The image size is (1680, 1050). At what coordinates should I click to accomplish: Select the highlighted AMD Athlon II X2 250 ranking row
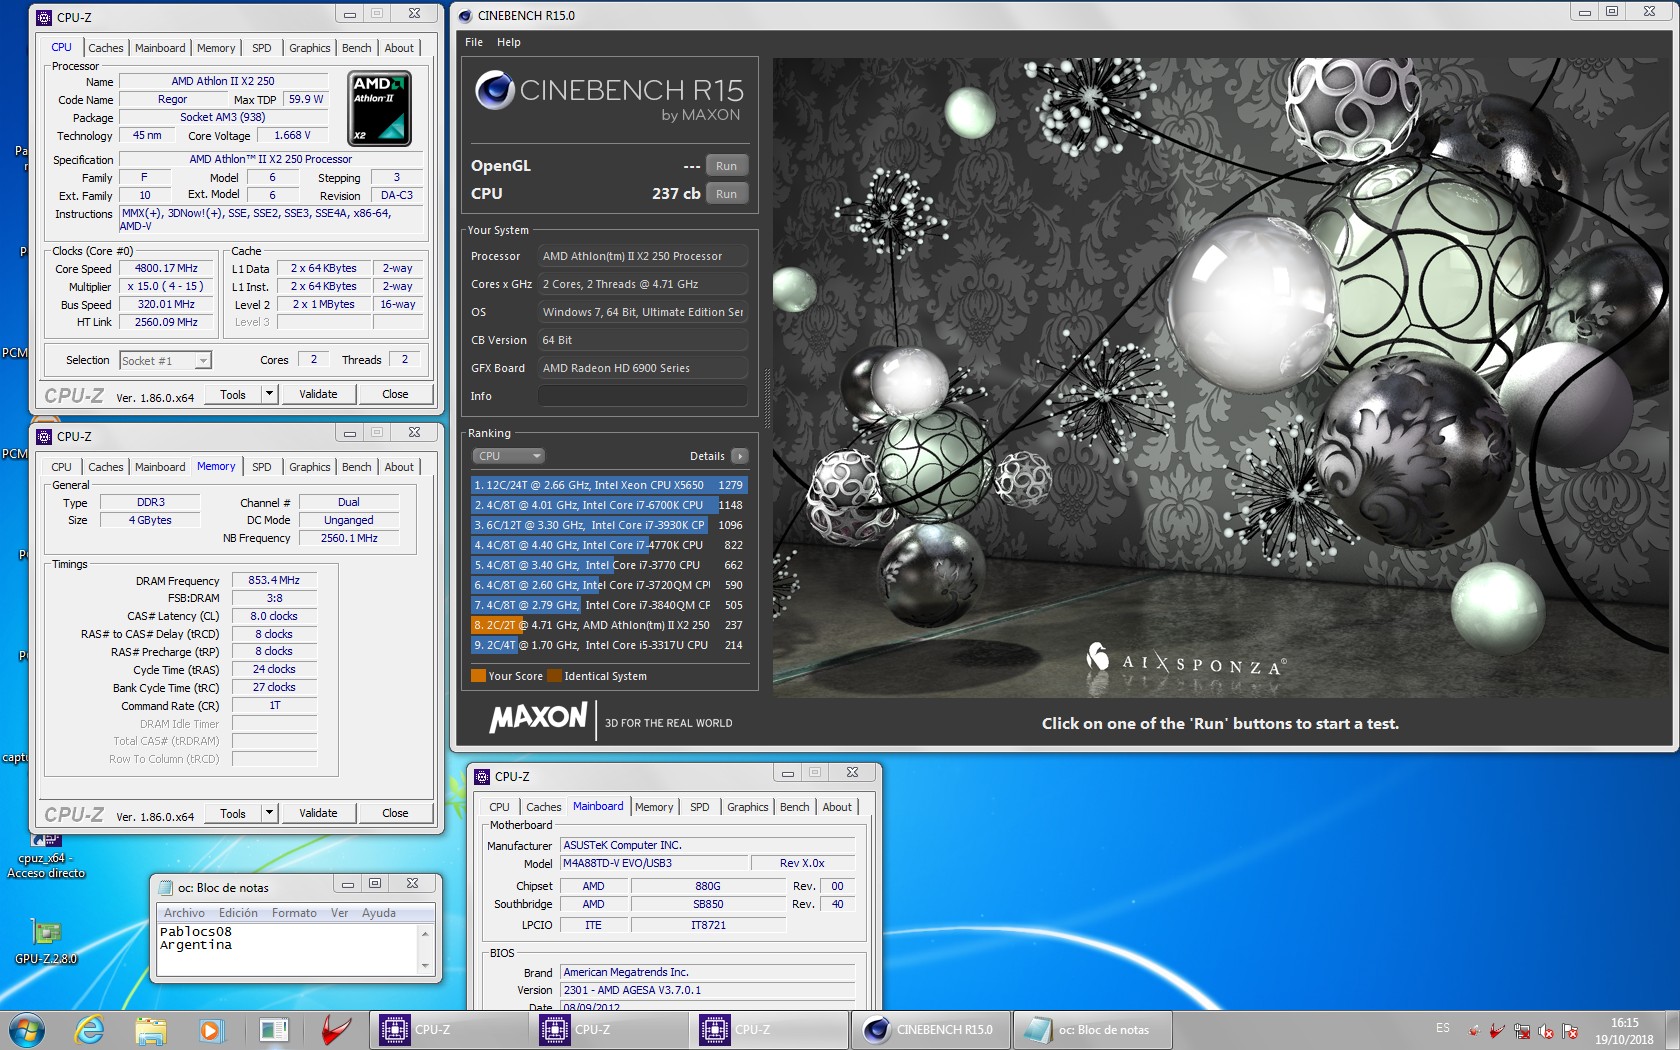pyautogui.click(x=609, y=625)
